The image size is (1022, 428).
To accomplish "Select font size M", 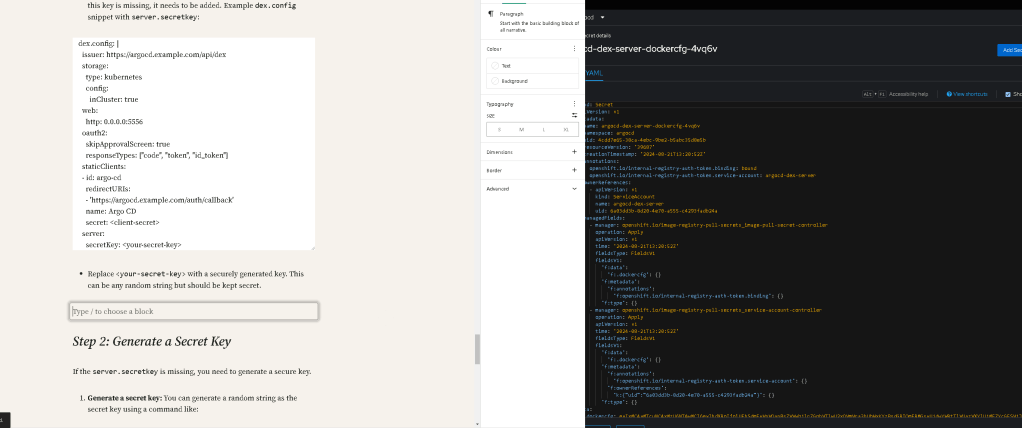I will click(521, 130).
